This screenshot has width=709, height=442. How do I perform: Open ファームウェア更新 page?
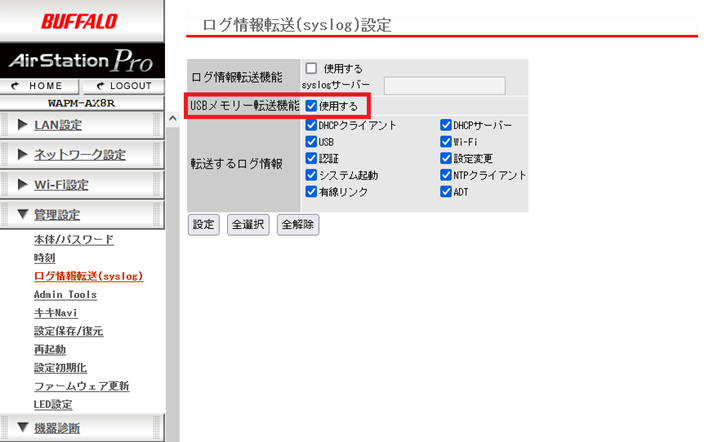tap(81, 386)
